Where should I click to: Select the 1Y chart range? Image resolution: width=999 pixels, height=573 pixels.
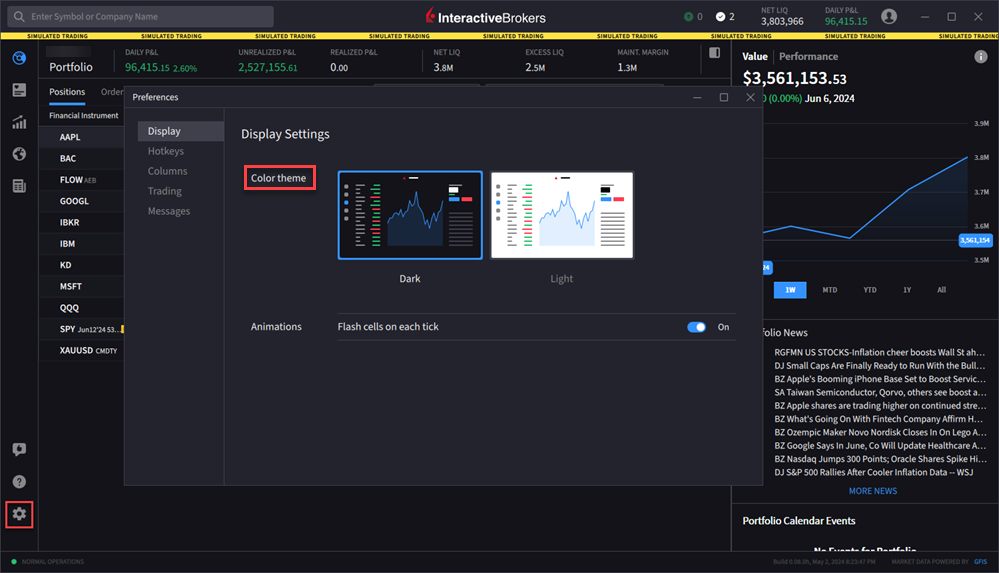coord(907,290)
